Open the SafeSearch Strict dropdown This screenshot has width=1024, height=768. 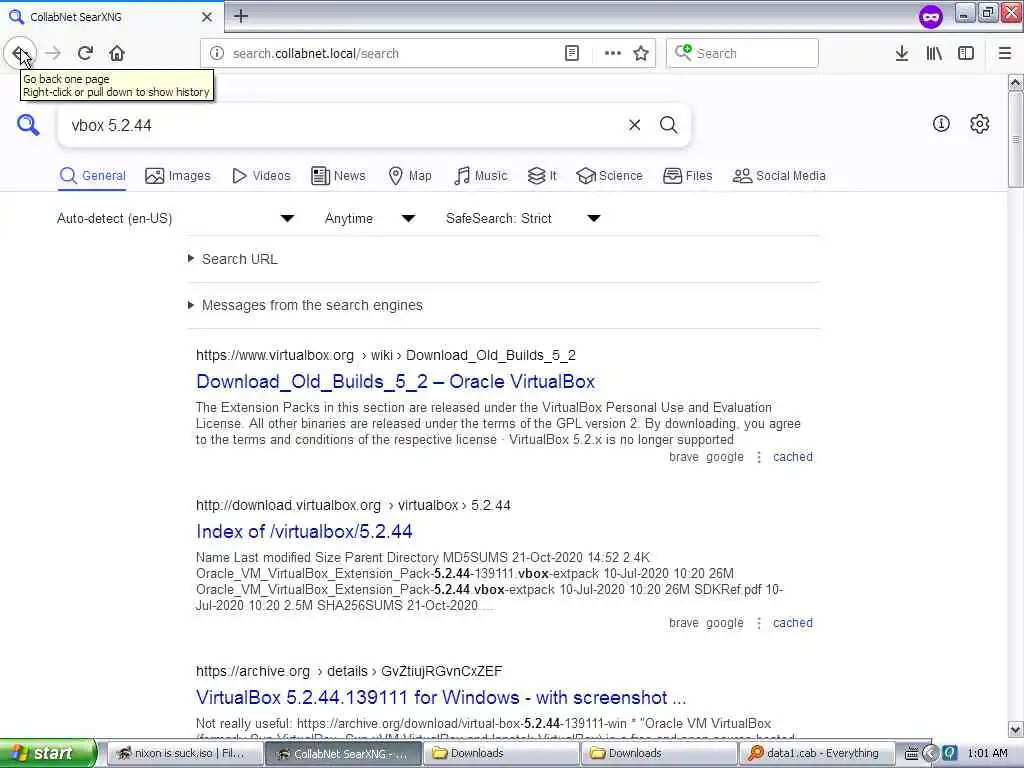tap(523, 218)
